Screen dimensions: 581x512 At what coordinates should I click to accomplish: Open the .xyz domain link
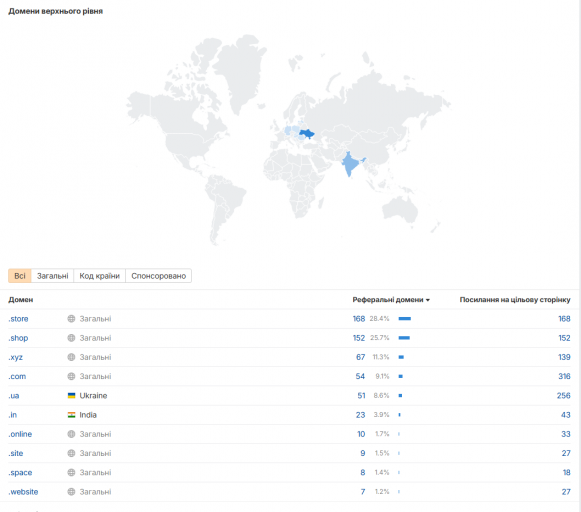16,358
